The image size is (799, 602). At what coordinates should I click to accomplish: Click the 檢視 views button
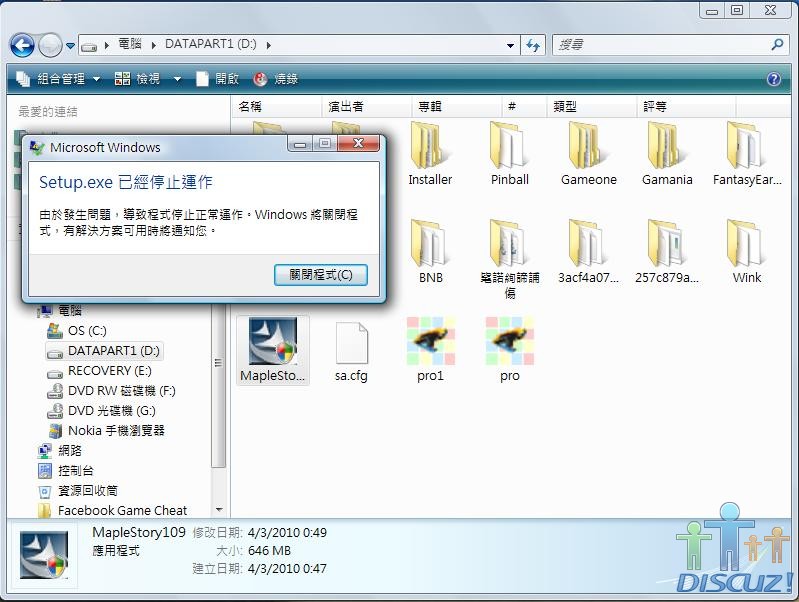(138, 78)
